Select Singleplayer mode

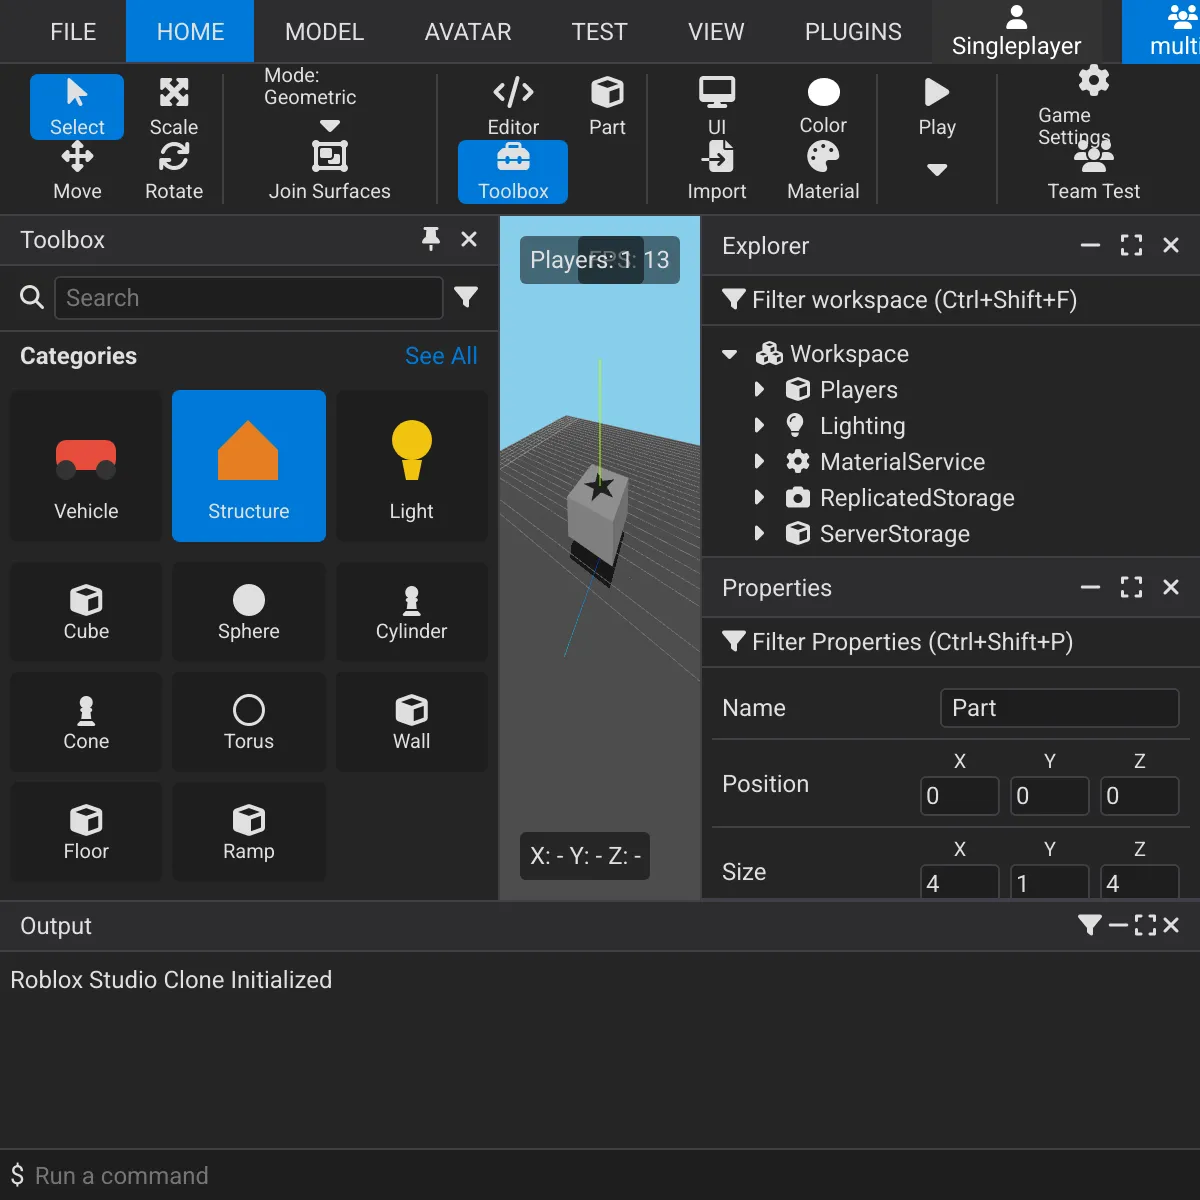pos(1016,32)
